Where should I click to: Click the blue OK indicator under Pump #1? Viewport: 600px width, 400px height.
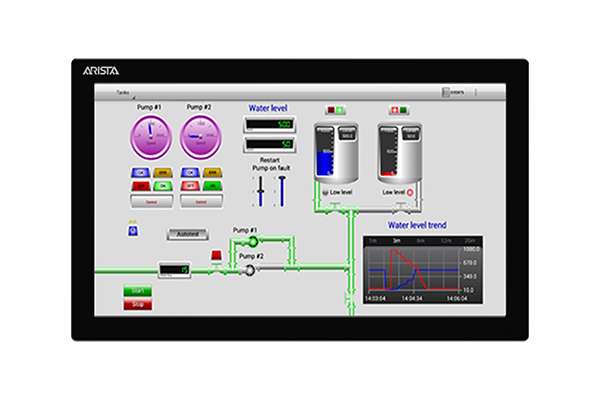(139, 173)
